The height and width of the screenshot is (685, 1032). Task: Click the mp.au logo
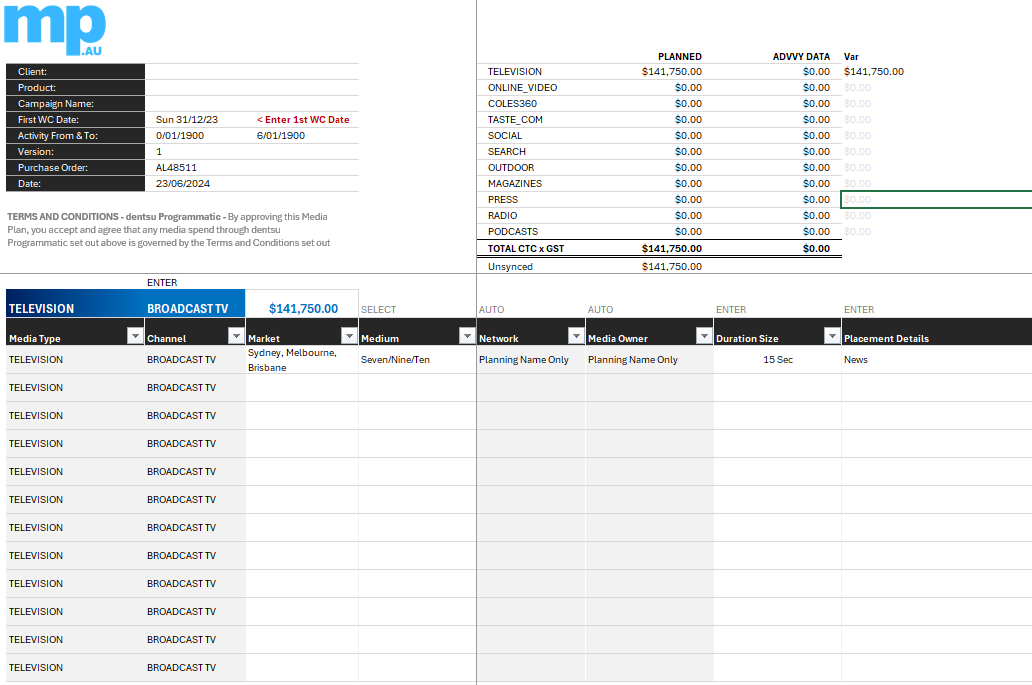(x=54, y=29)
